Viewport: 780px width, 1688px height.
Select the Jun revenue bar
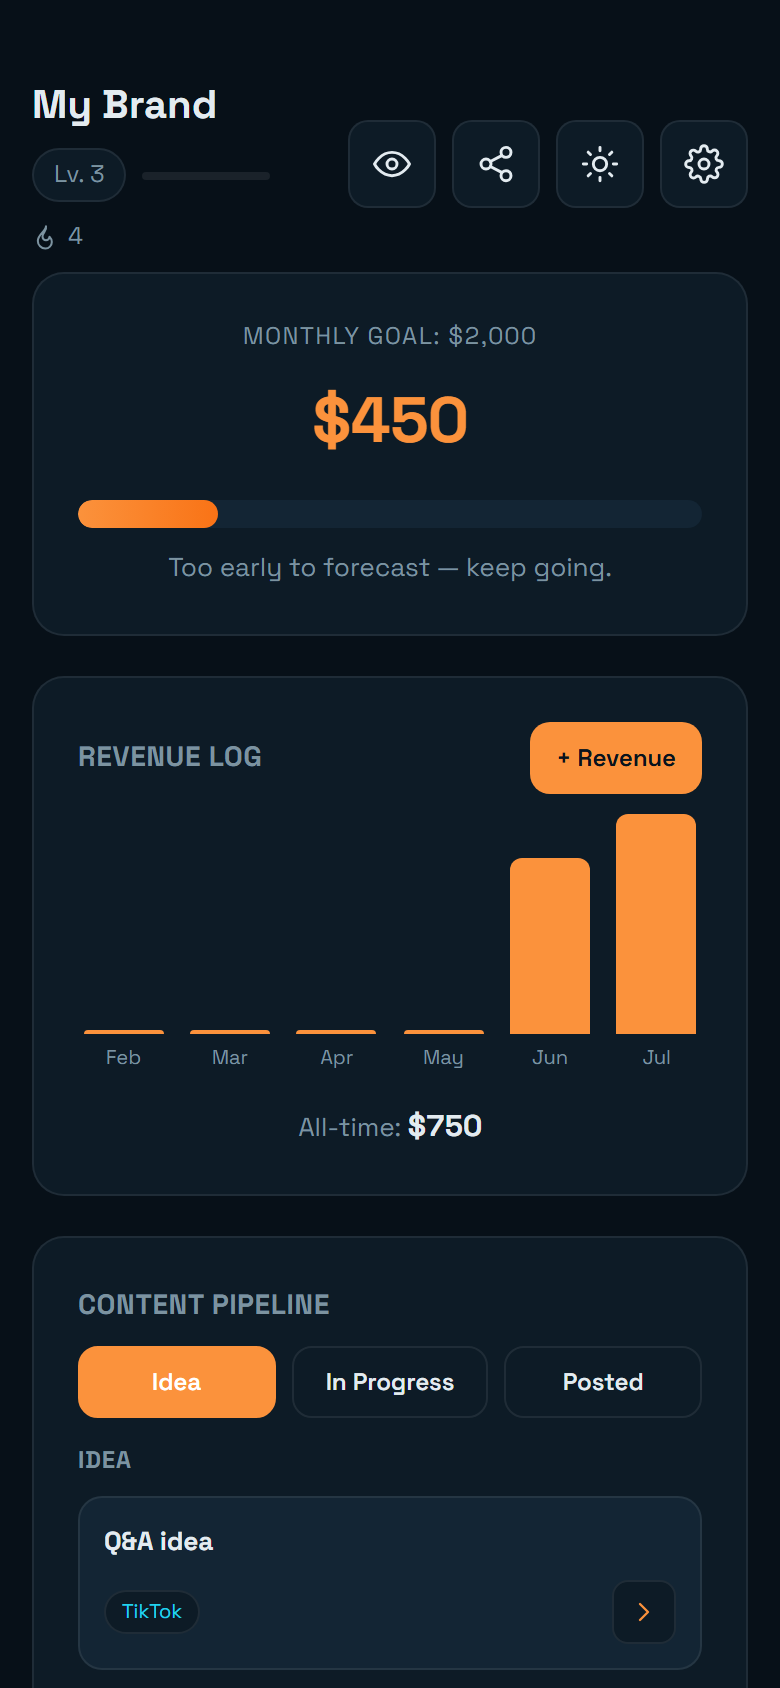point(550,946)
